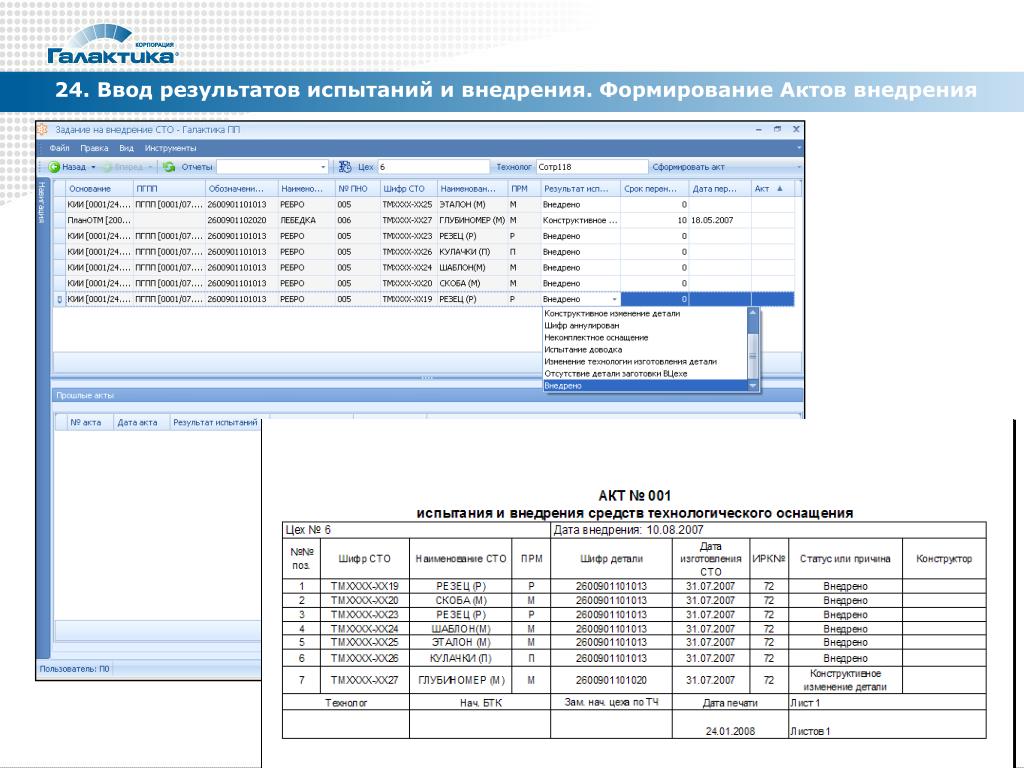This screenshot has height=768, width=1024.
Task: Click the toolbar overflow arrow after Сформировать акт
Action: point(799,167)
